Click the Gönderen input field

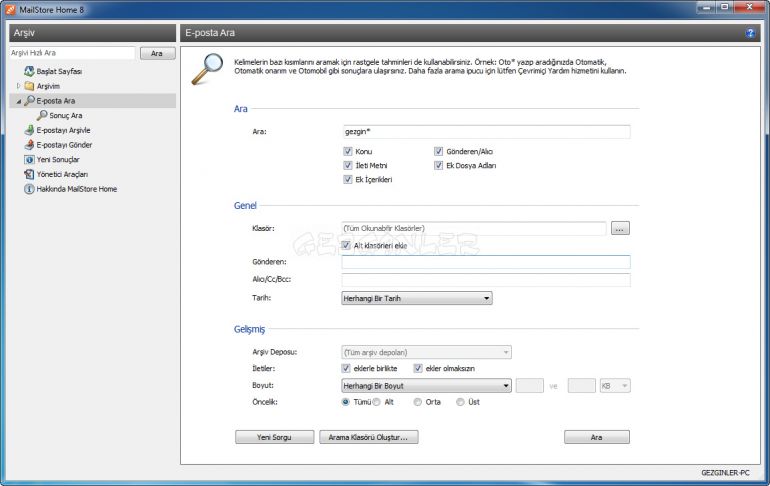coord(486,262)
